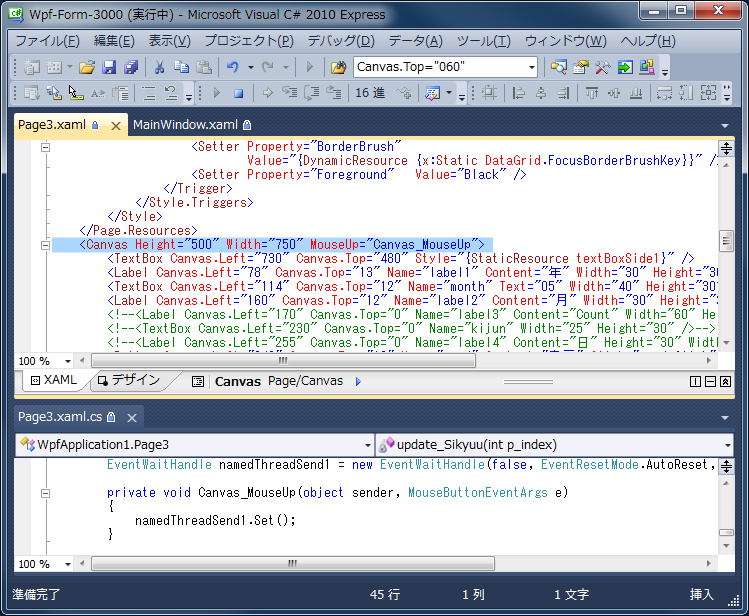
Task: Stop debugging with the blue square button
Action: 238,93
